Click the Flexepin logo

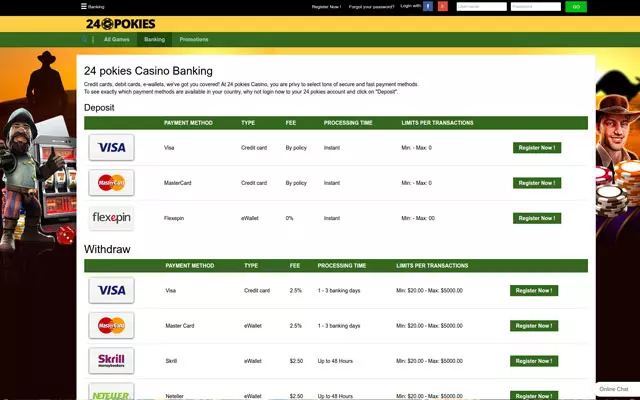(111, 218)
